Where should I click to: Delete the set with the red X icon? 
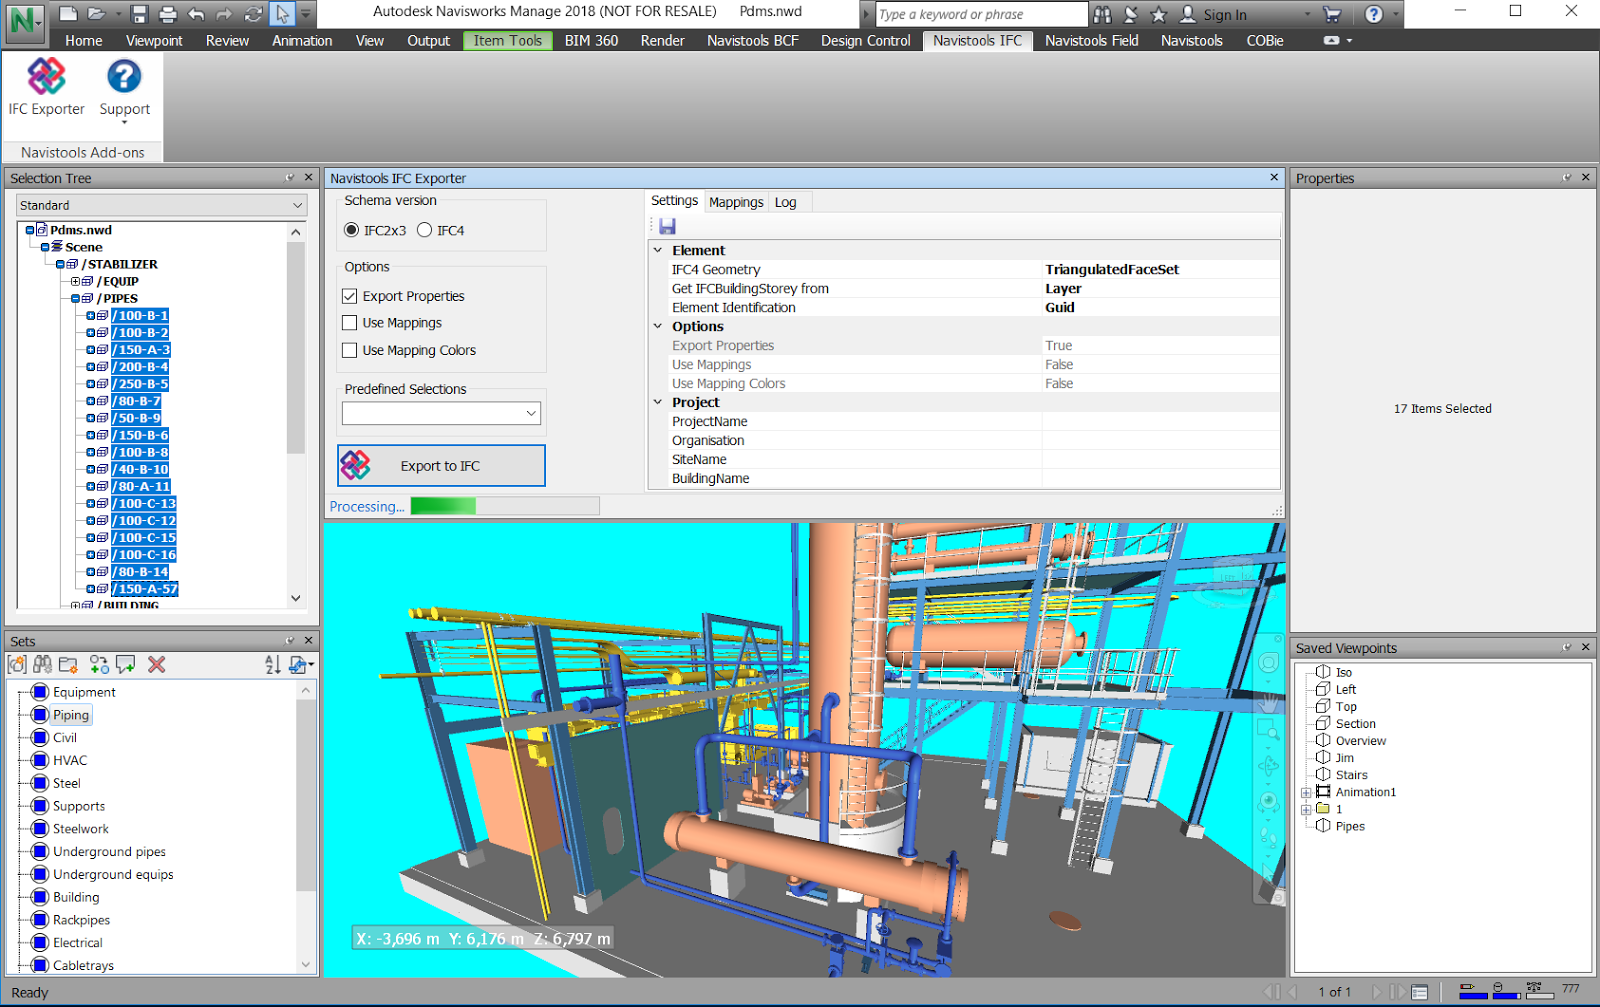tap(156, 665)
